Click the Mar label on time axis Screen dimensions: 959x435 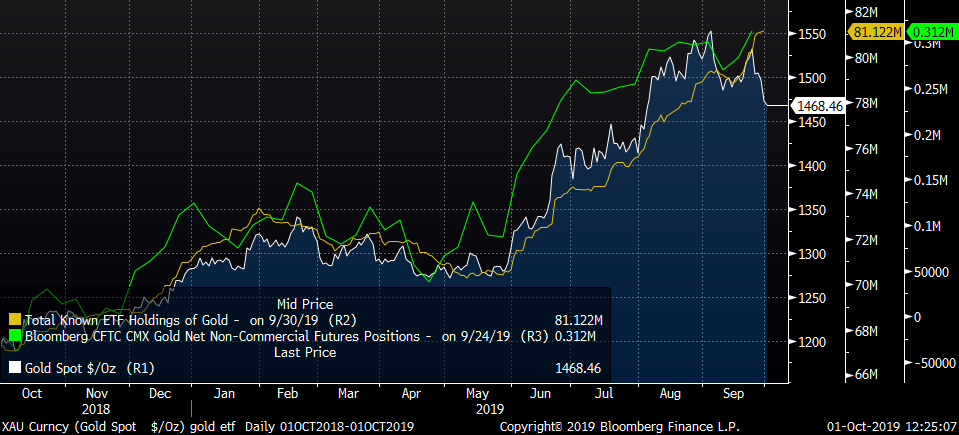click(349, 394)
